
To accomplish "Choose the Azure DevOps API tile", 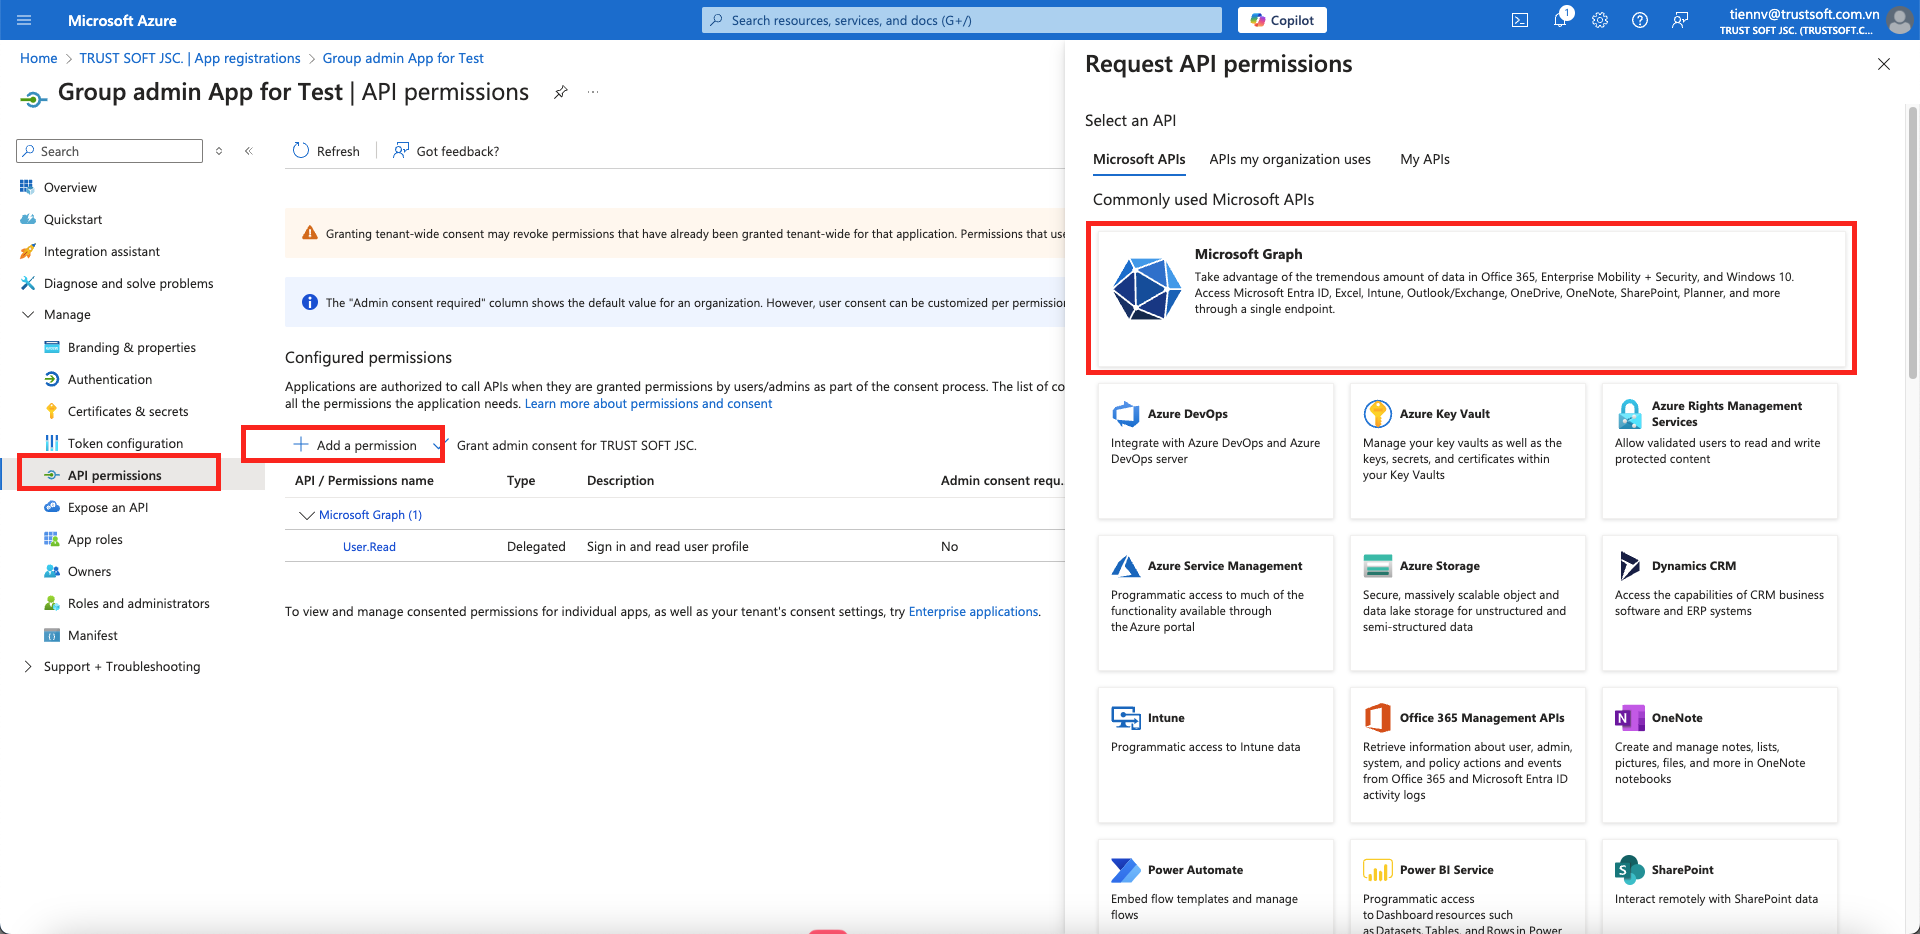I will tap(1215, 451).
